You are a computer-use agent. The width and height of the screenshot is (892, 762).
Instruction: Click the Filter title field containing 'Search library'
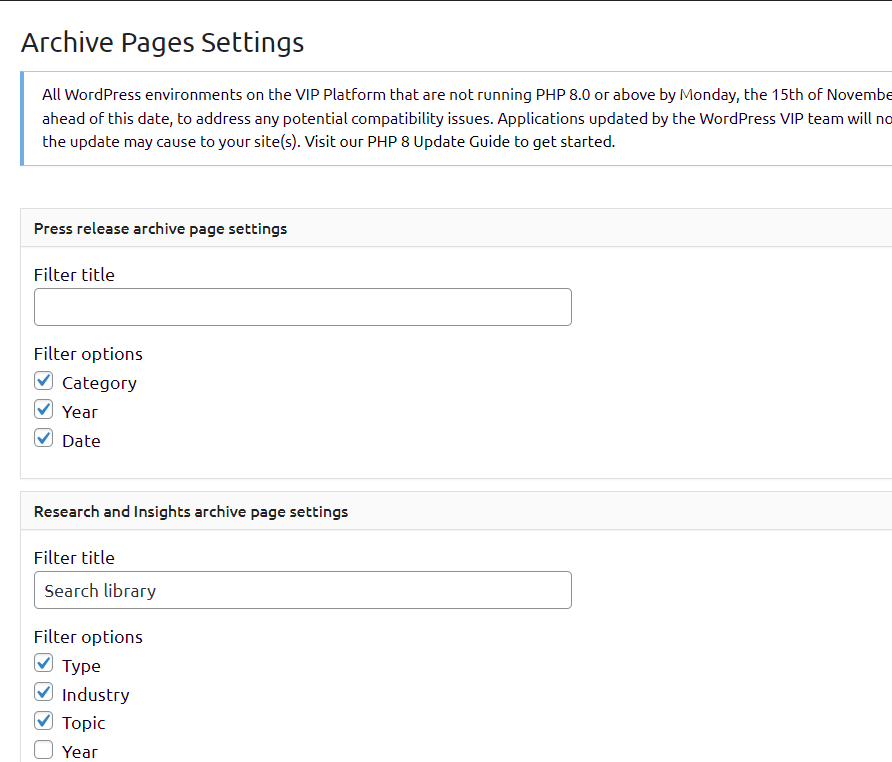(x=302, y=591)
